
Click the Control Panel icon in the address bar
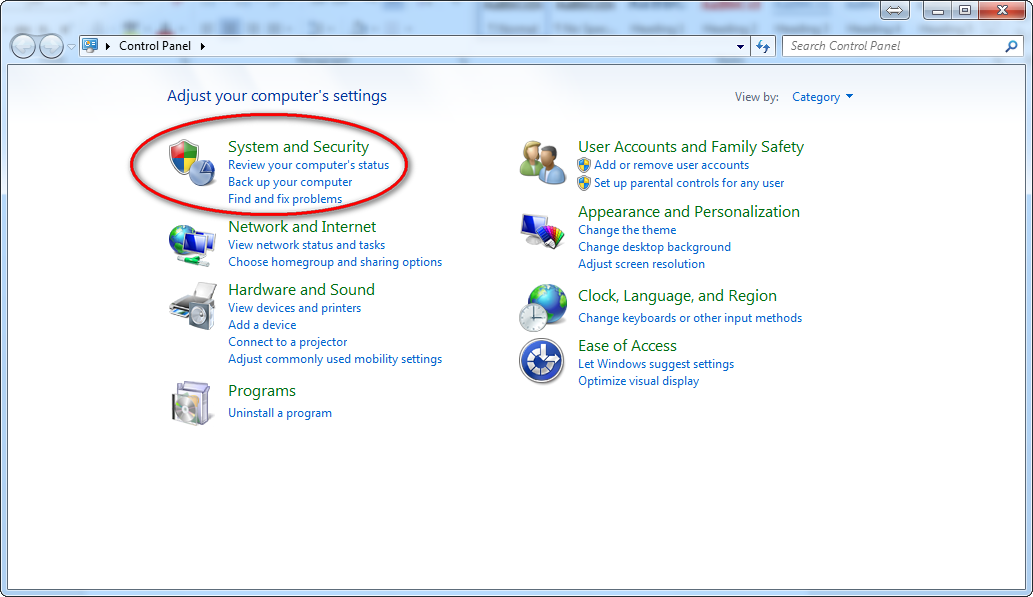pyautogui.click(x=90, y=45)
